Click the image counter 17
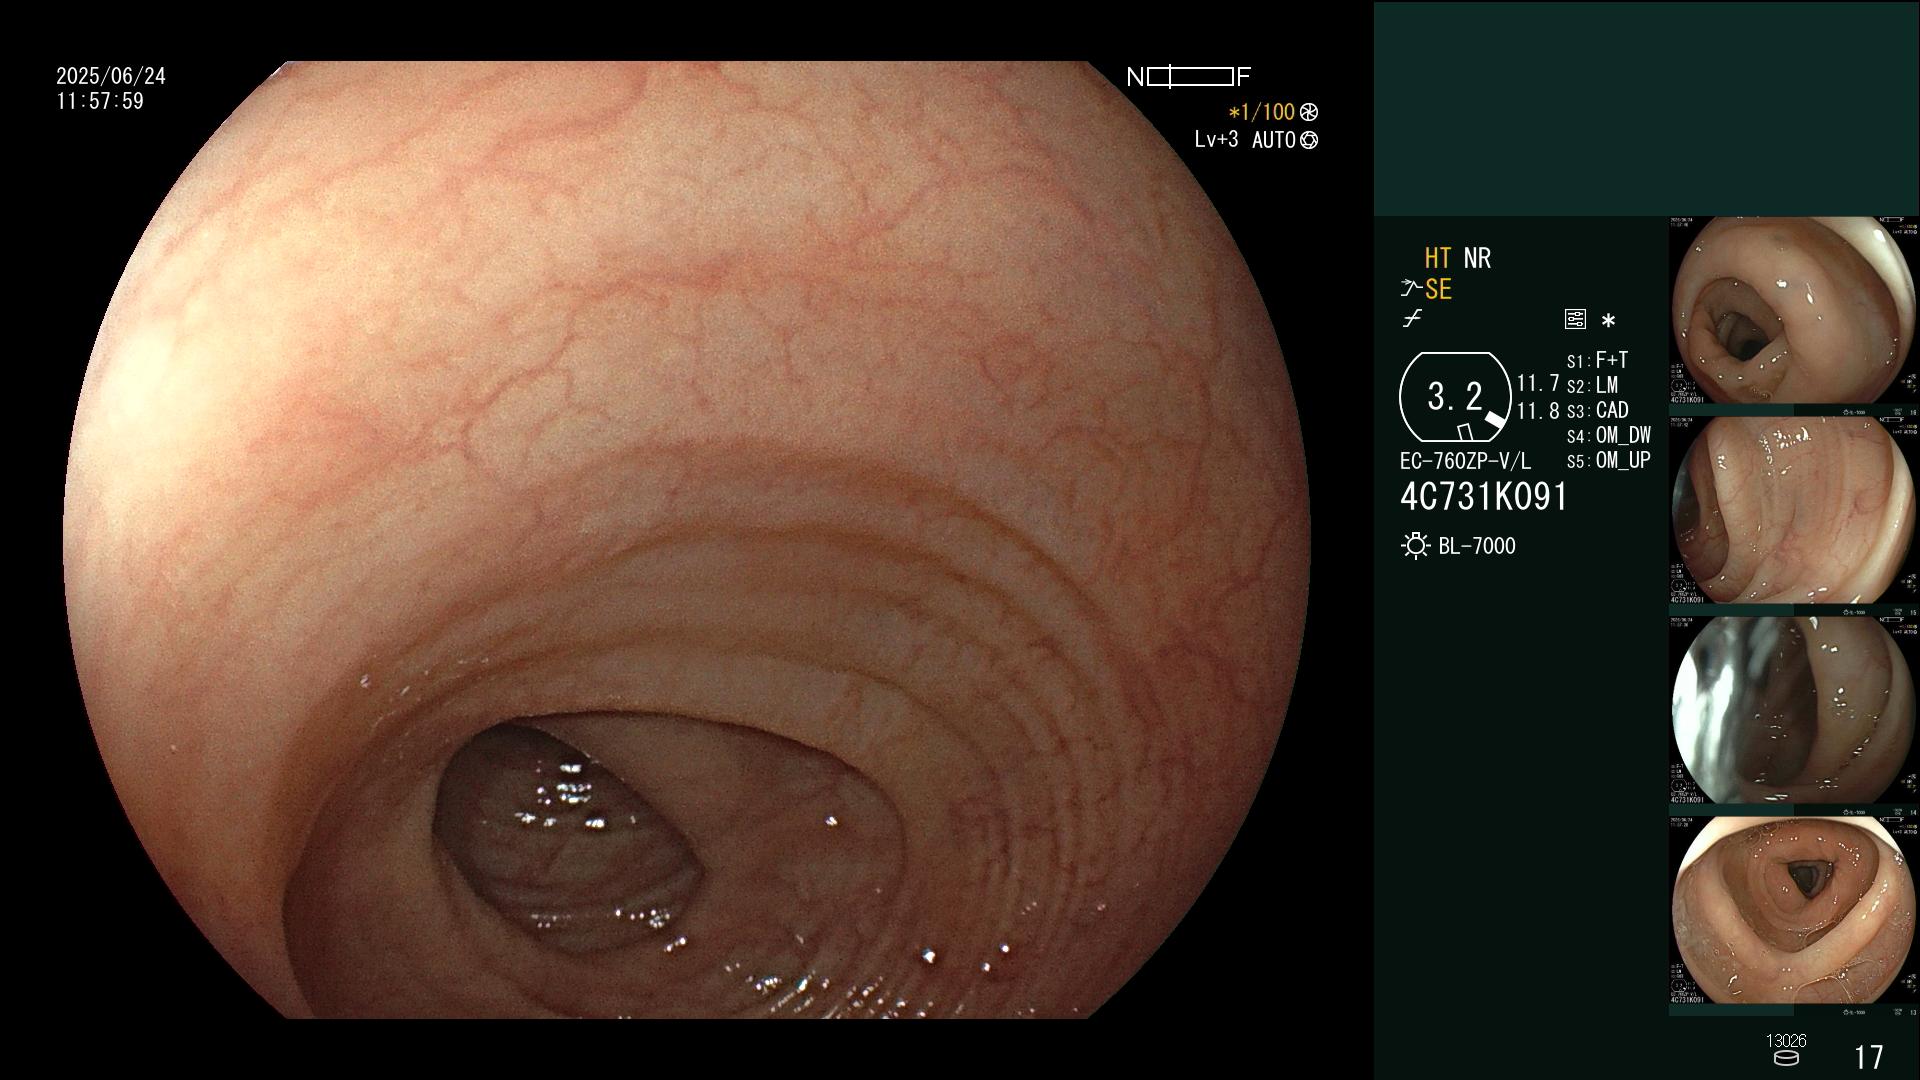Viewport: 1920px width, 1080px height. pos(1868,1057)
